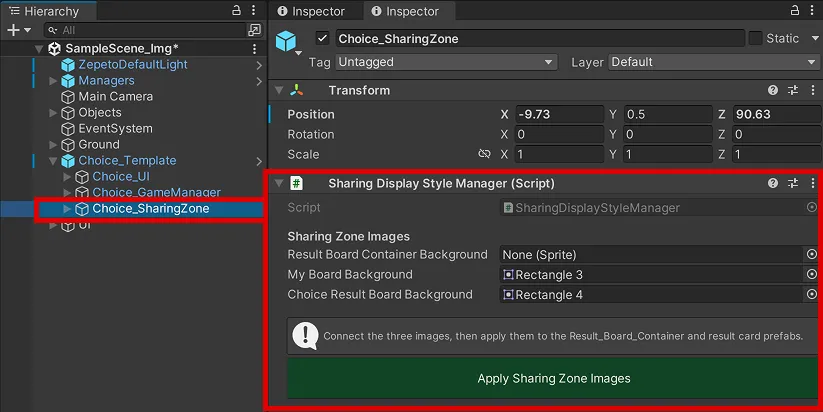Click the Rectangle 4 sprite field

652,294
